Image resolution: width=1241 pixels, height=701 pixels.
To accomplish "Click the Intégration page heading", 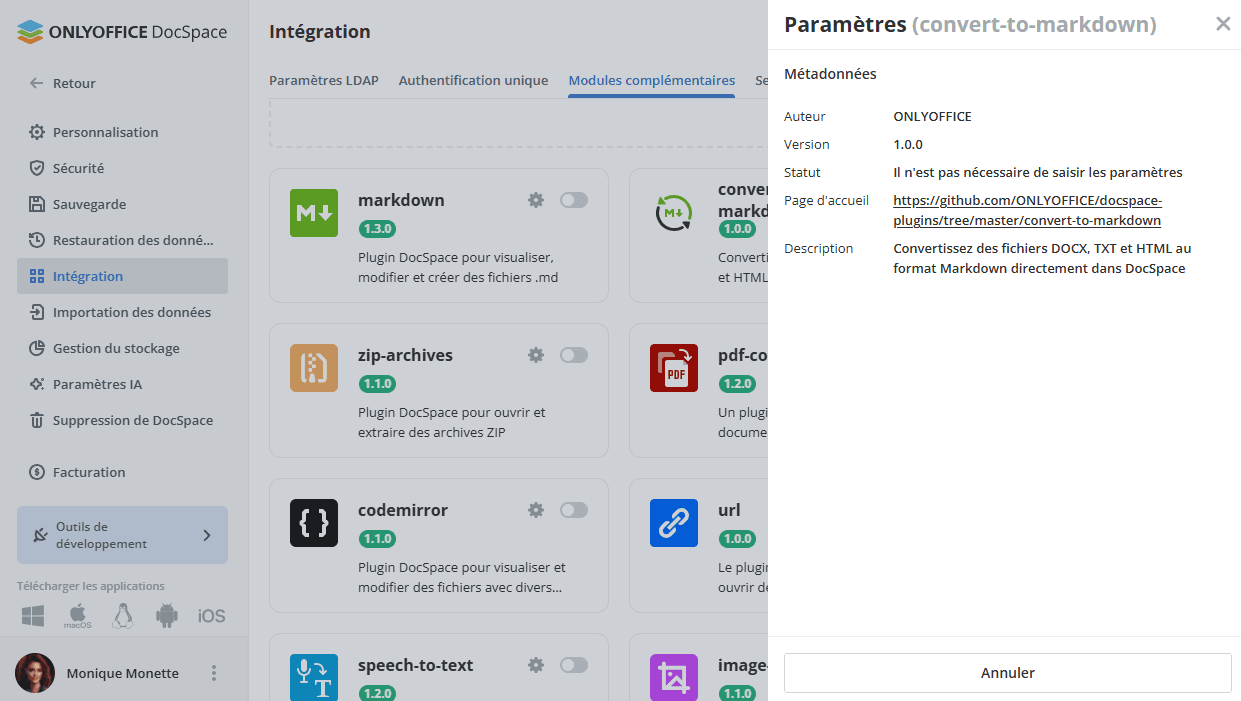I will (320, 32).
